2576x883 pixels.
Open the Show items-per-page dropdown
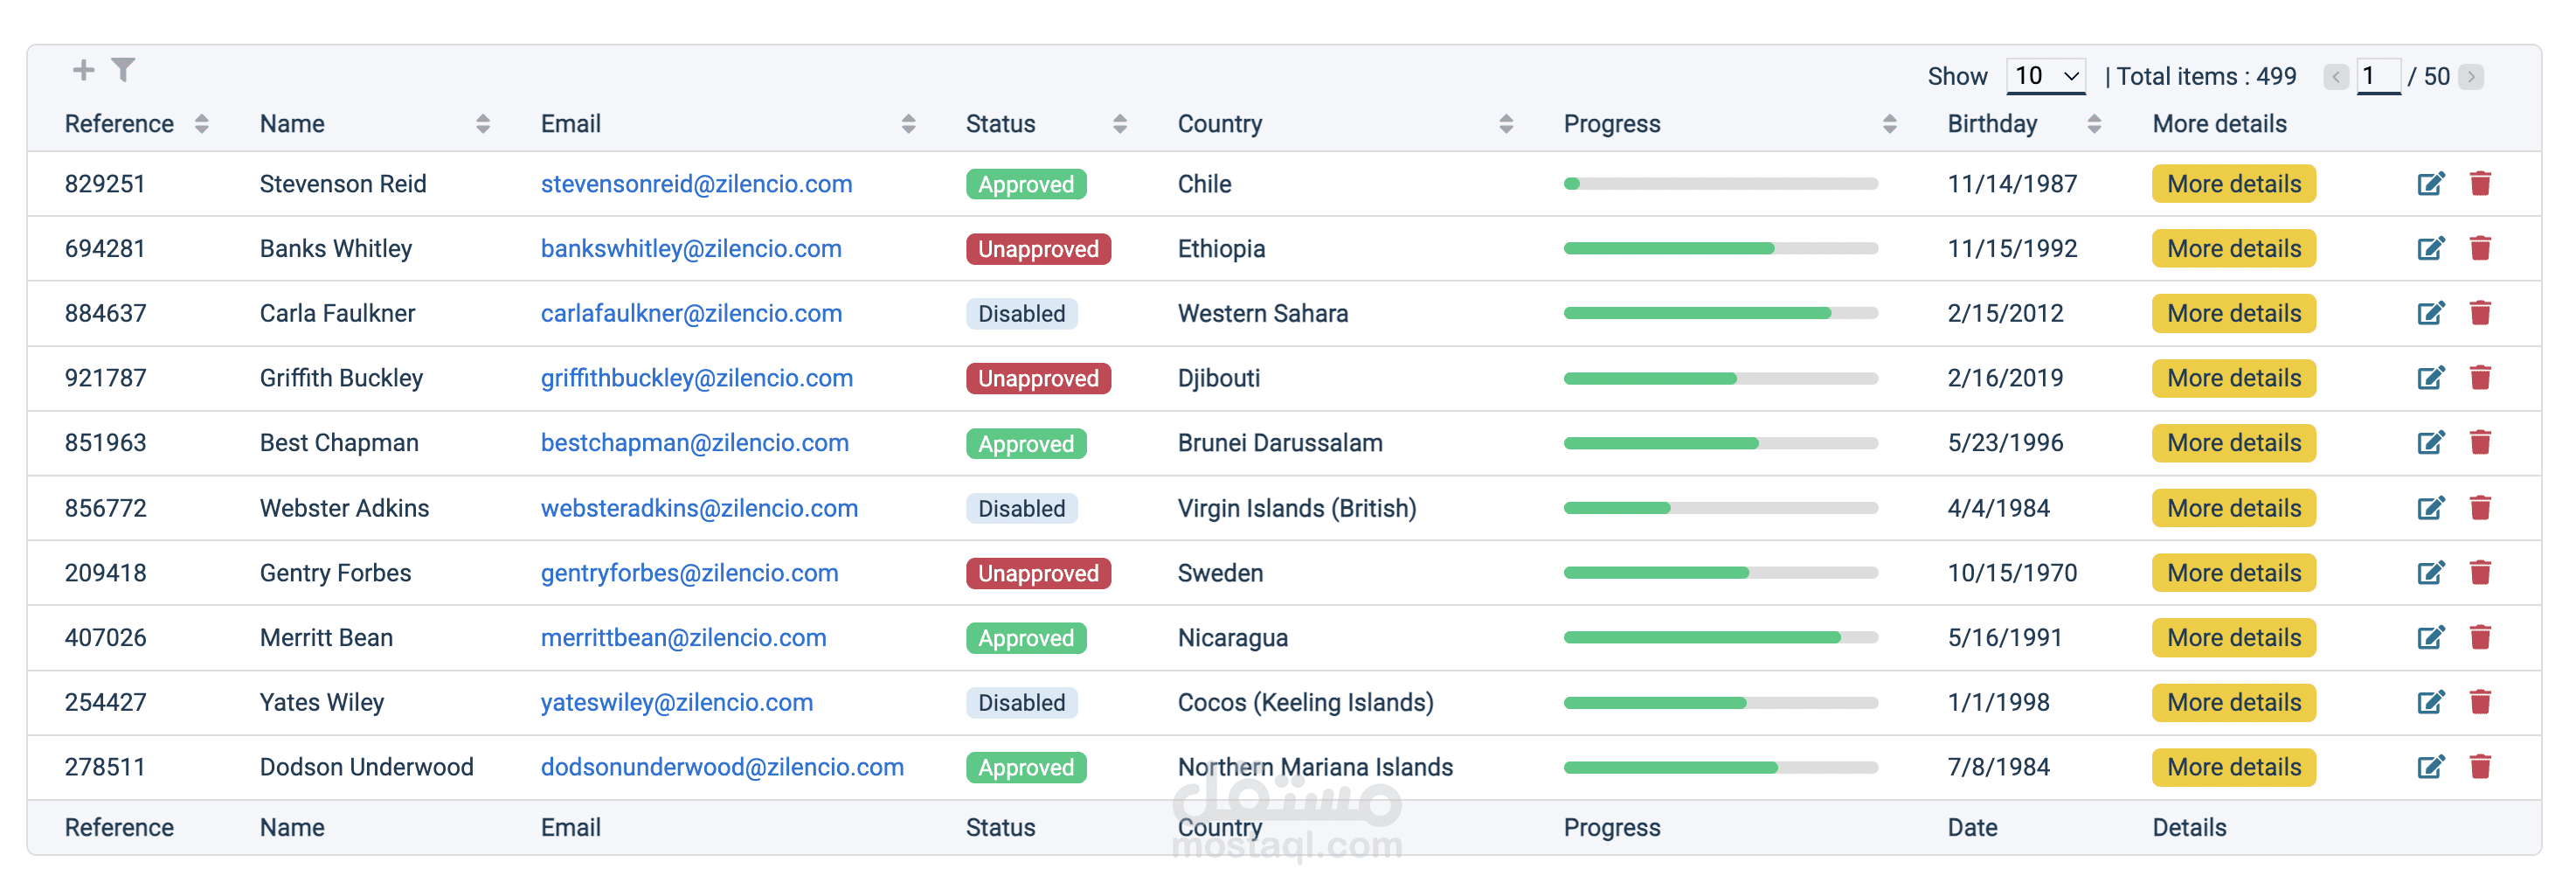coord(2045,77)
